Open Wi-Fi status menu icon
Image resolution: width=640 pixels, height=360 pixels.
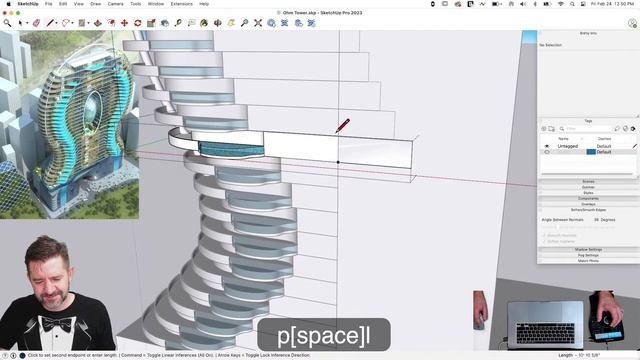point(561,4)
